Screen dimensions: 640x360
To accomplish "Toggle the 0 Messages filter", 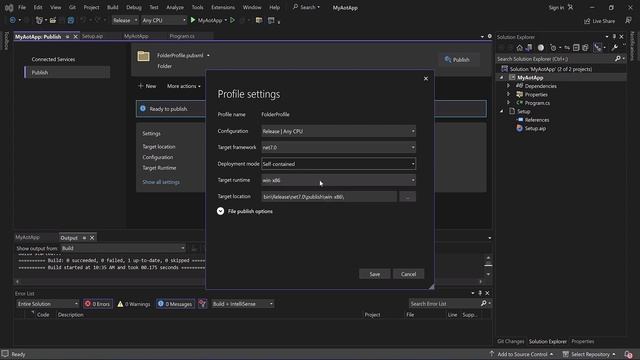I will (175, 304).
